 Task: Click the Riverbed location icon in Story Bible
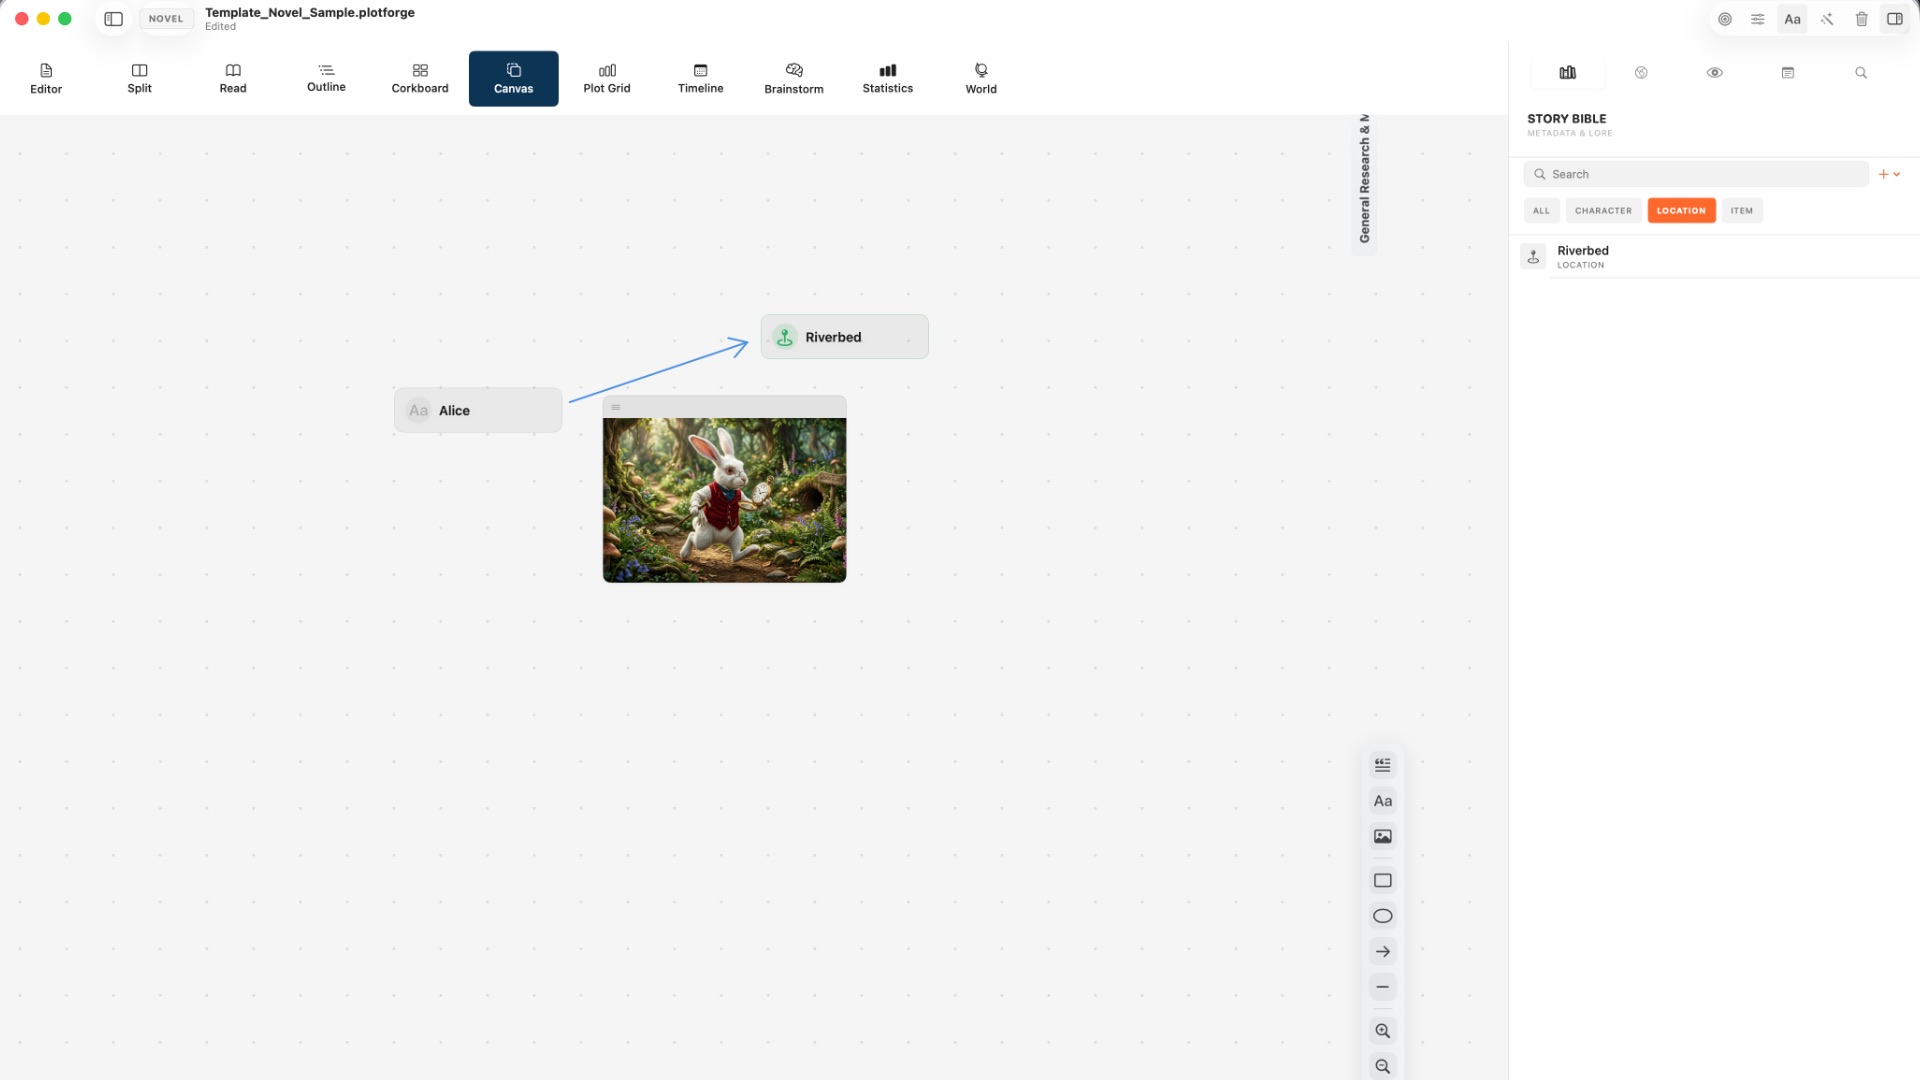click(1533, 257)
